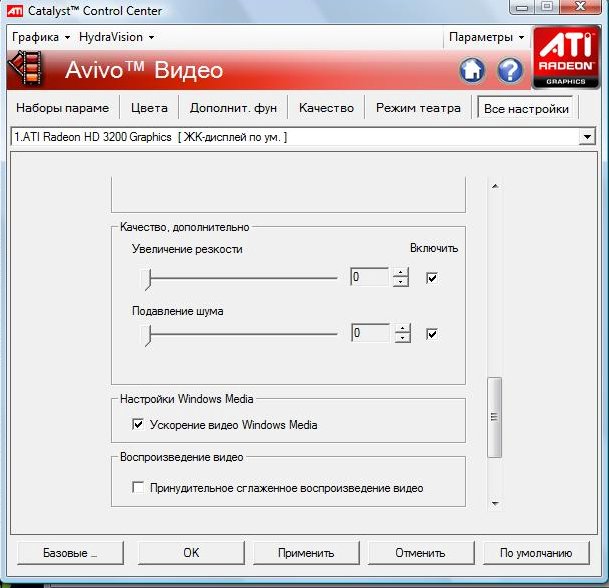Click the Применить button
Image resolution: width=609 pixels, height=588 pixels.
(306, 553)
